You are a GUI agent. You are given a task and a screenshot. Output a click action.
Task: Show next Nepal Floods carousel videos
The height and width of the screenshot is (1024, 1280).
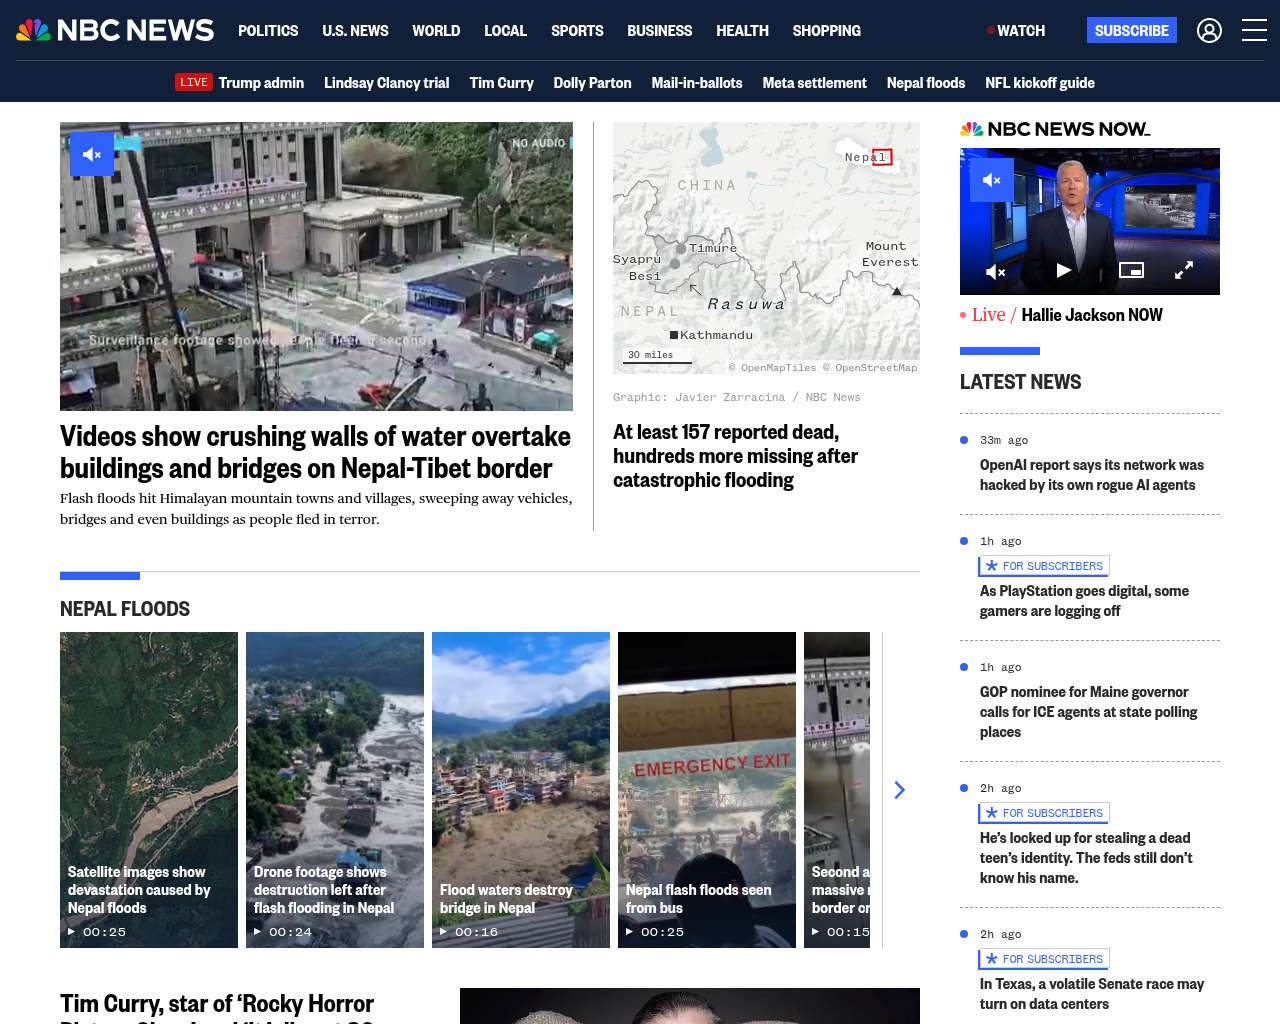tap(899, 790)
